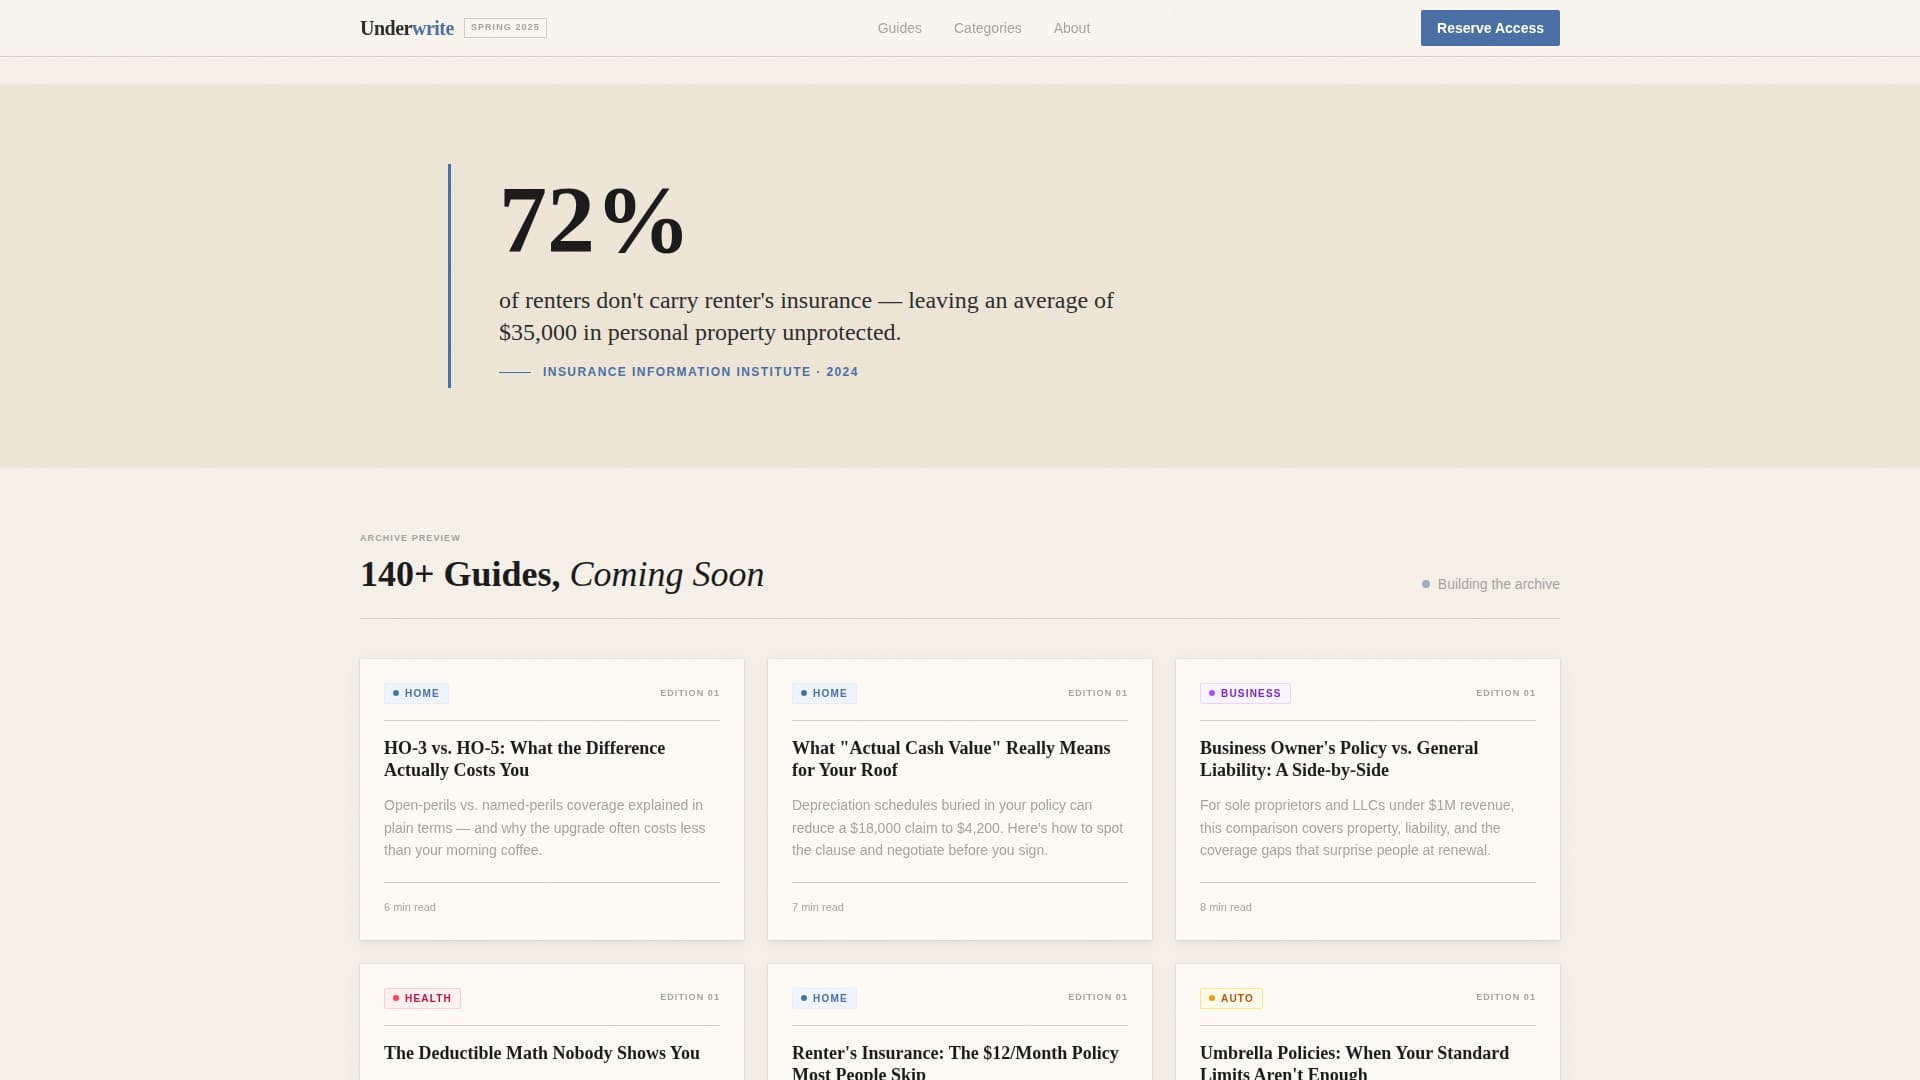Click the Insurance Information Institute 2024 source
This screenshot has width=1920, height=1080.
tap(700, 372)
